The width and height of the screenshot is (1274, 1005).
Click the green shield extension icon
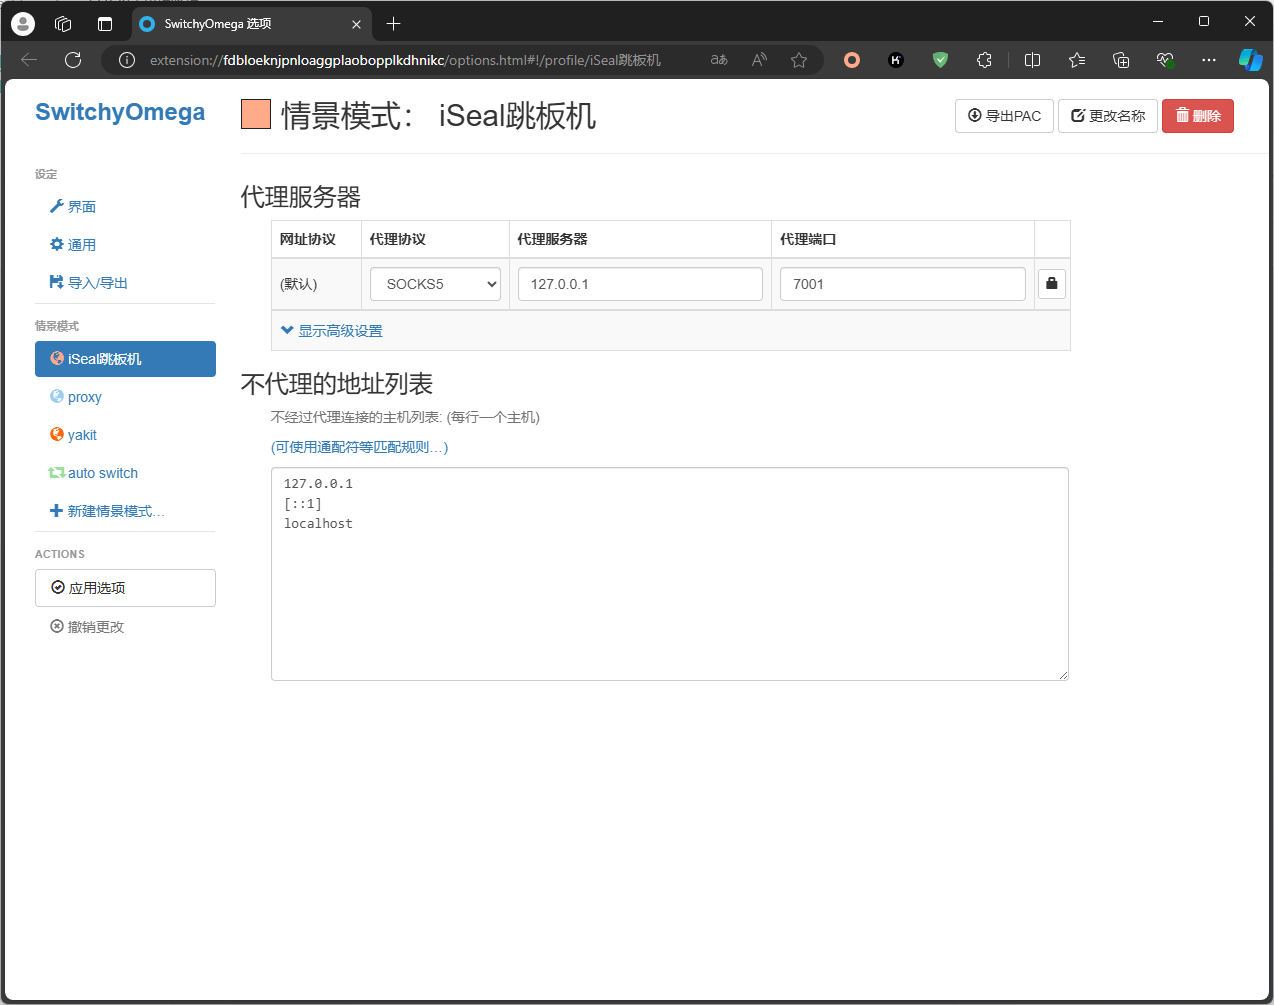(940, 60)
